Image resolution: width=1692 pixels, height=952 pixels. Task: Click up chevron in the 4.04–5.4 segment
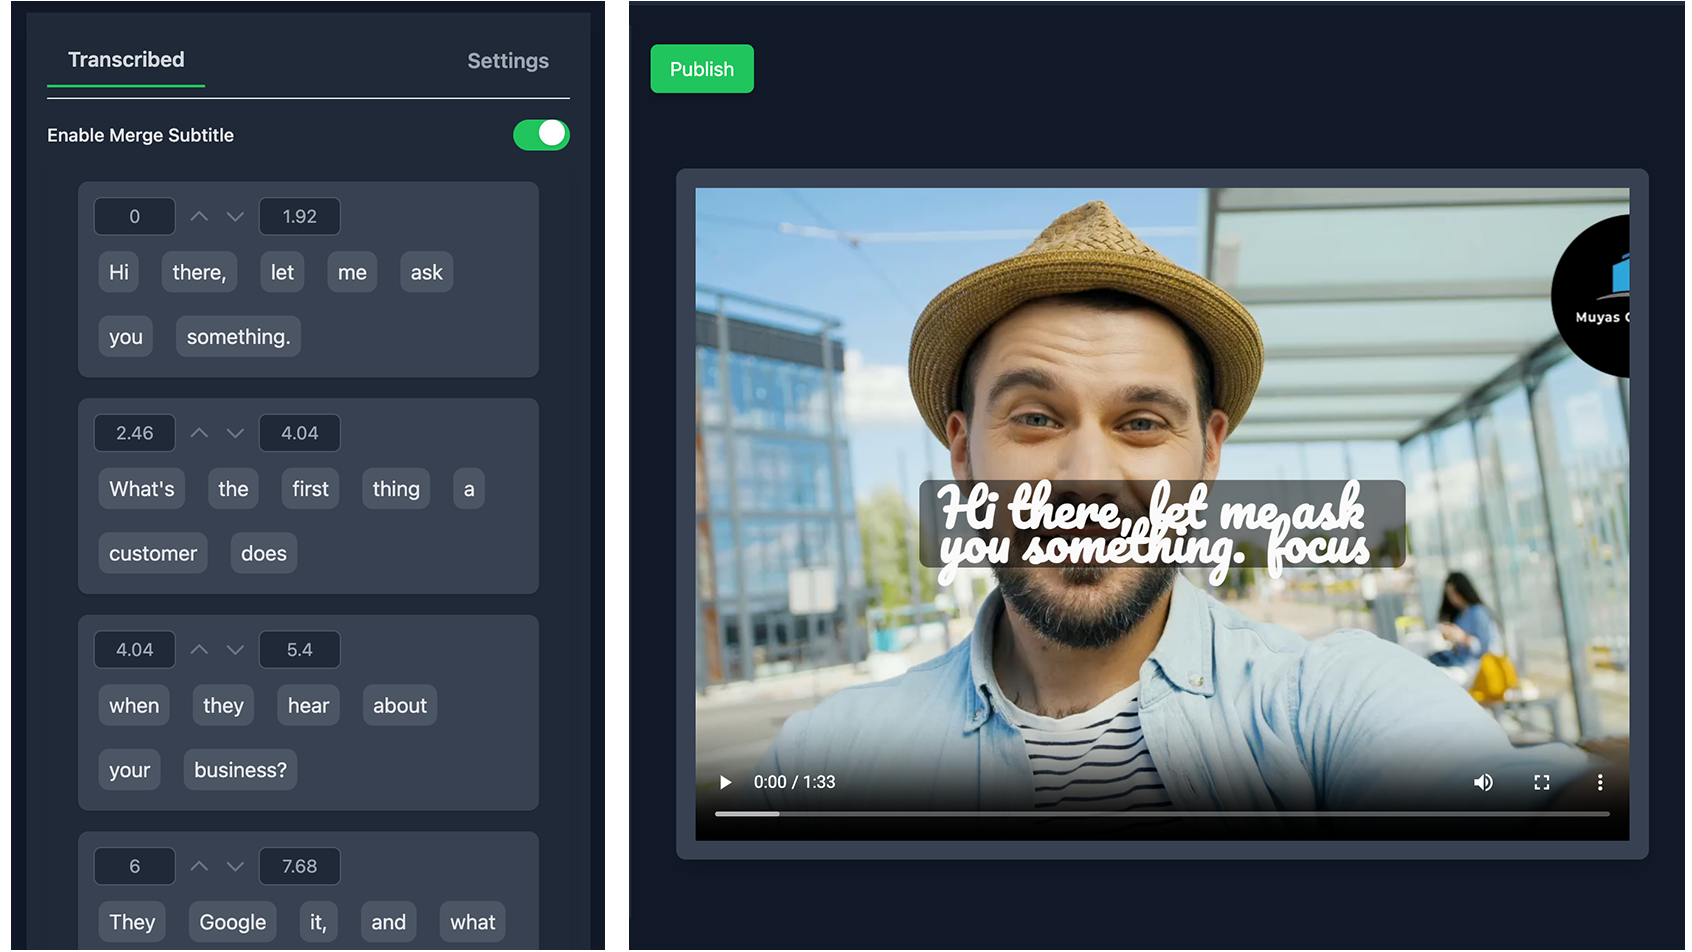tap(199, 650)
